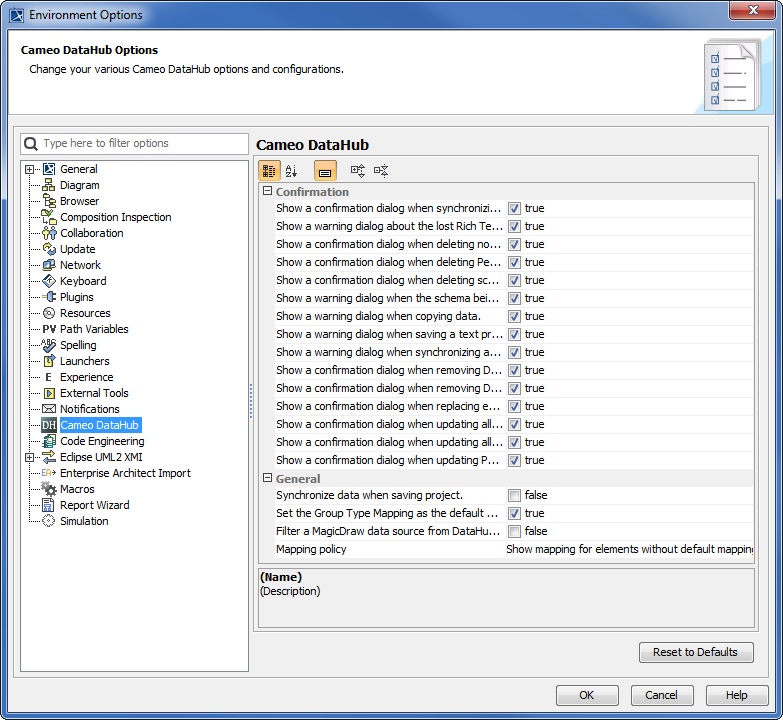The width and height of the screenshot is (783, 720).
Task: Click the Macros gear icon
Action: (x=48, y=489)
